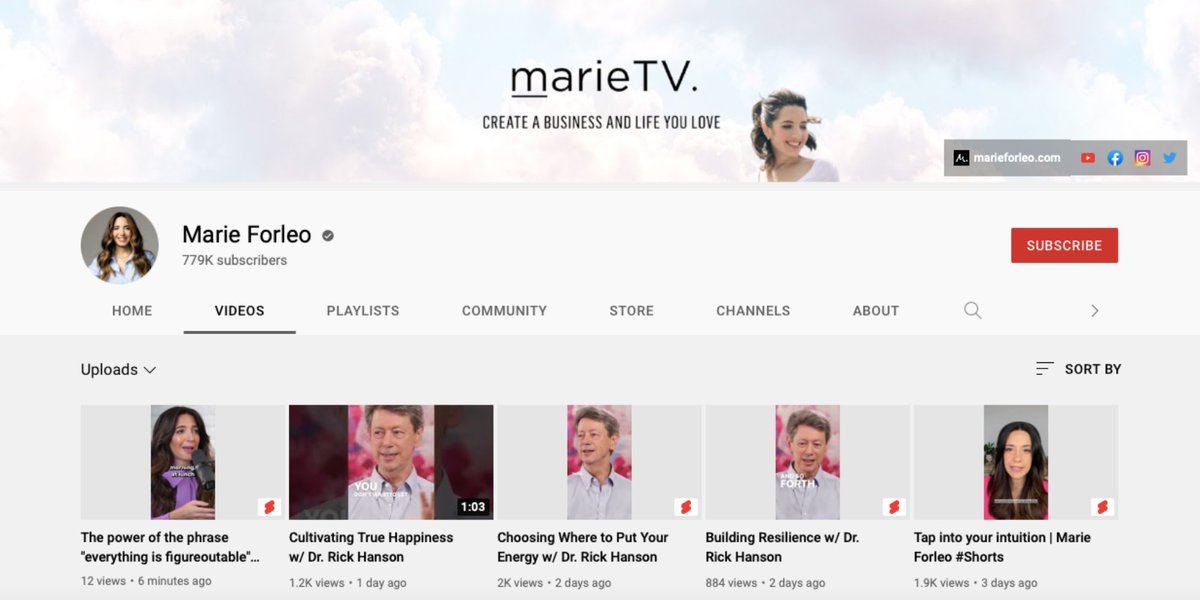
Task: Click Shorts icon on Tap into your intuition thumbnail
Action: pos(1102,507)
